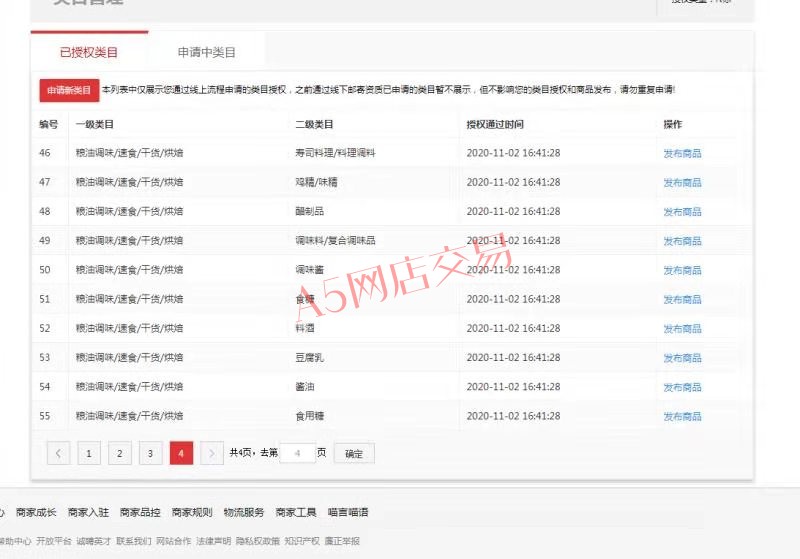
Task: Click the next page arrow
Action: coord(211,453)
